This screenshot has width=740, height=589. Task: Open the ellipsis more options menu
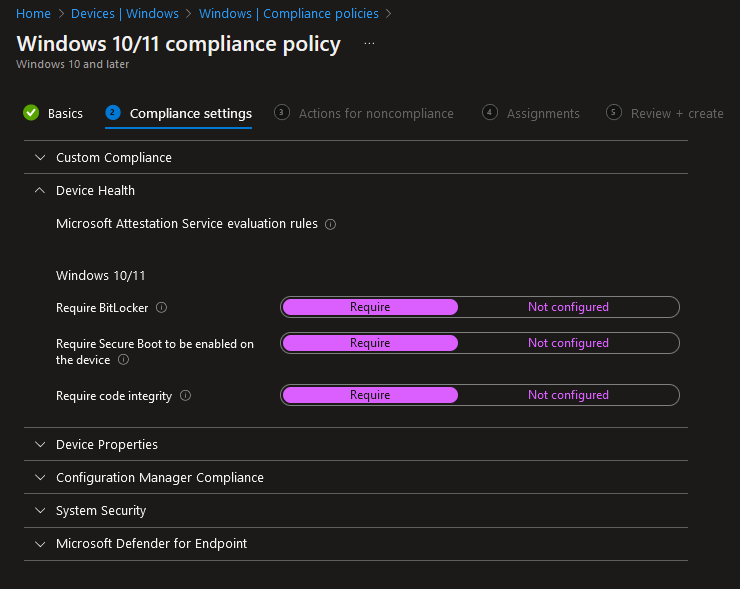click(370, 43)
